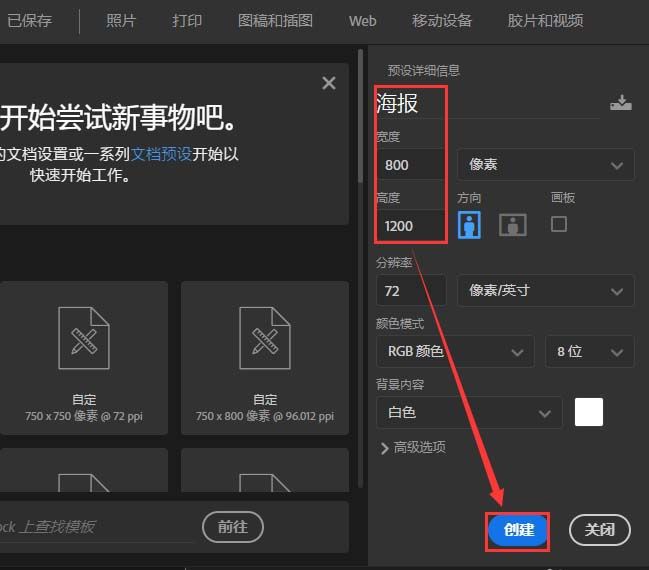Select the 自定 750 x 750 像素 preset
Image resolution: width=649 pixels, height=570 pixels.
click(x=84, y=358)
